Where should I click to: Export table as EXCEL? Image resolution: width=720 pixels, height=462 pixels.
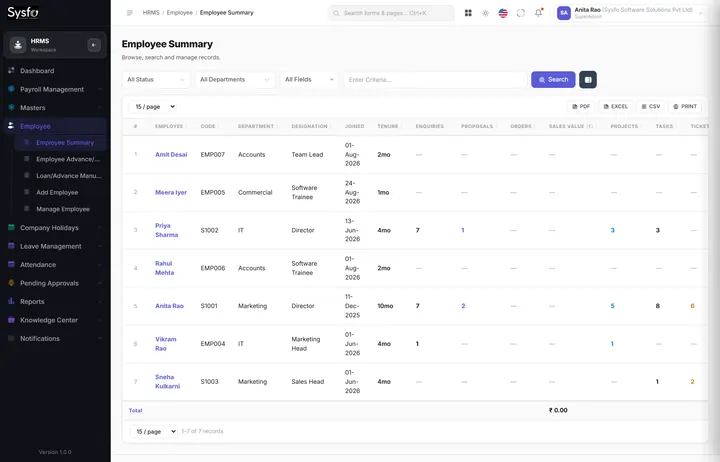[x=615, y=107]
